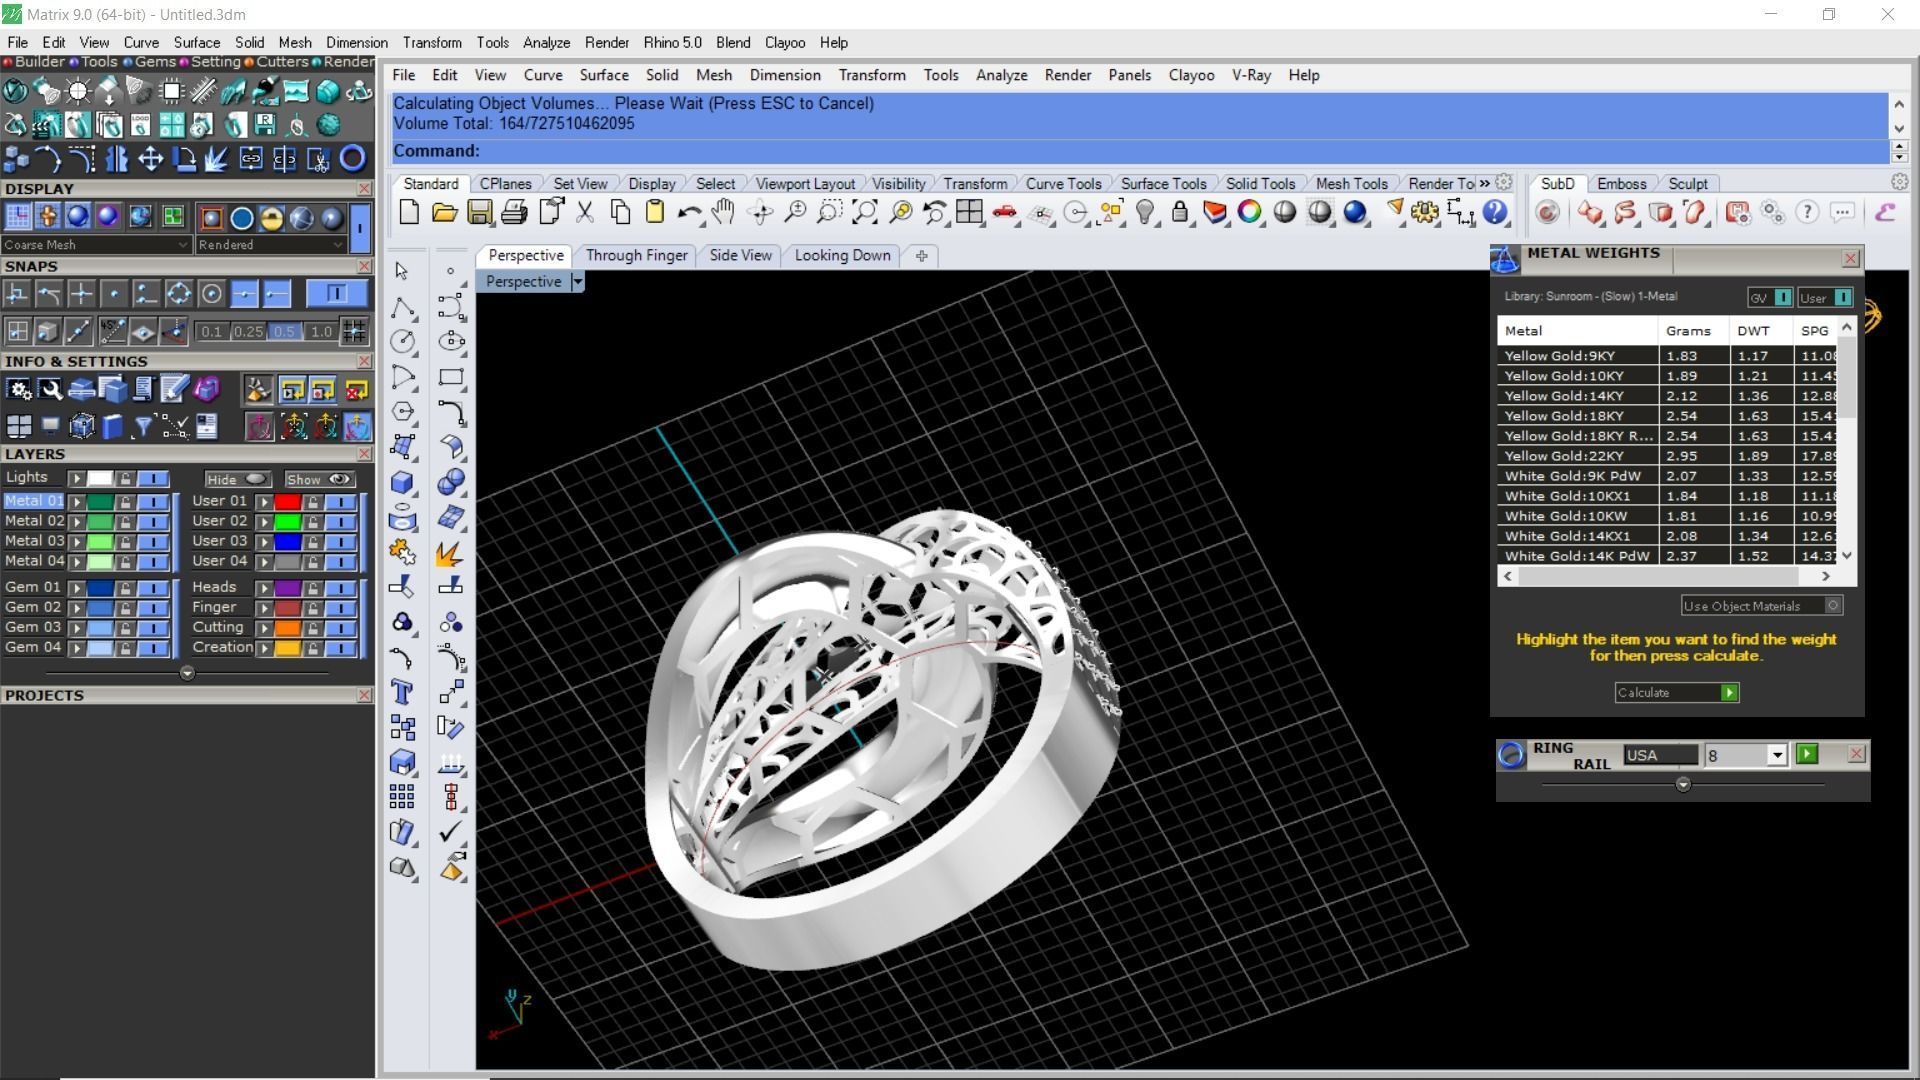The height and width of the screenshot is (1080, 1920).
Task: Expand the layers panel down-arrow handle
Action: [x=187, y=674]
